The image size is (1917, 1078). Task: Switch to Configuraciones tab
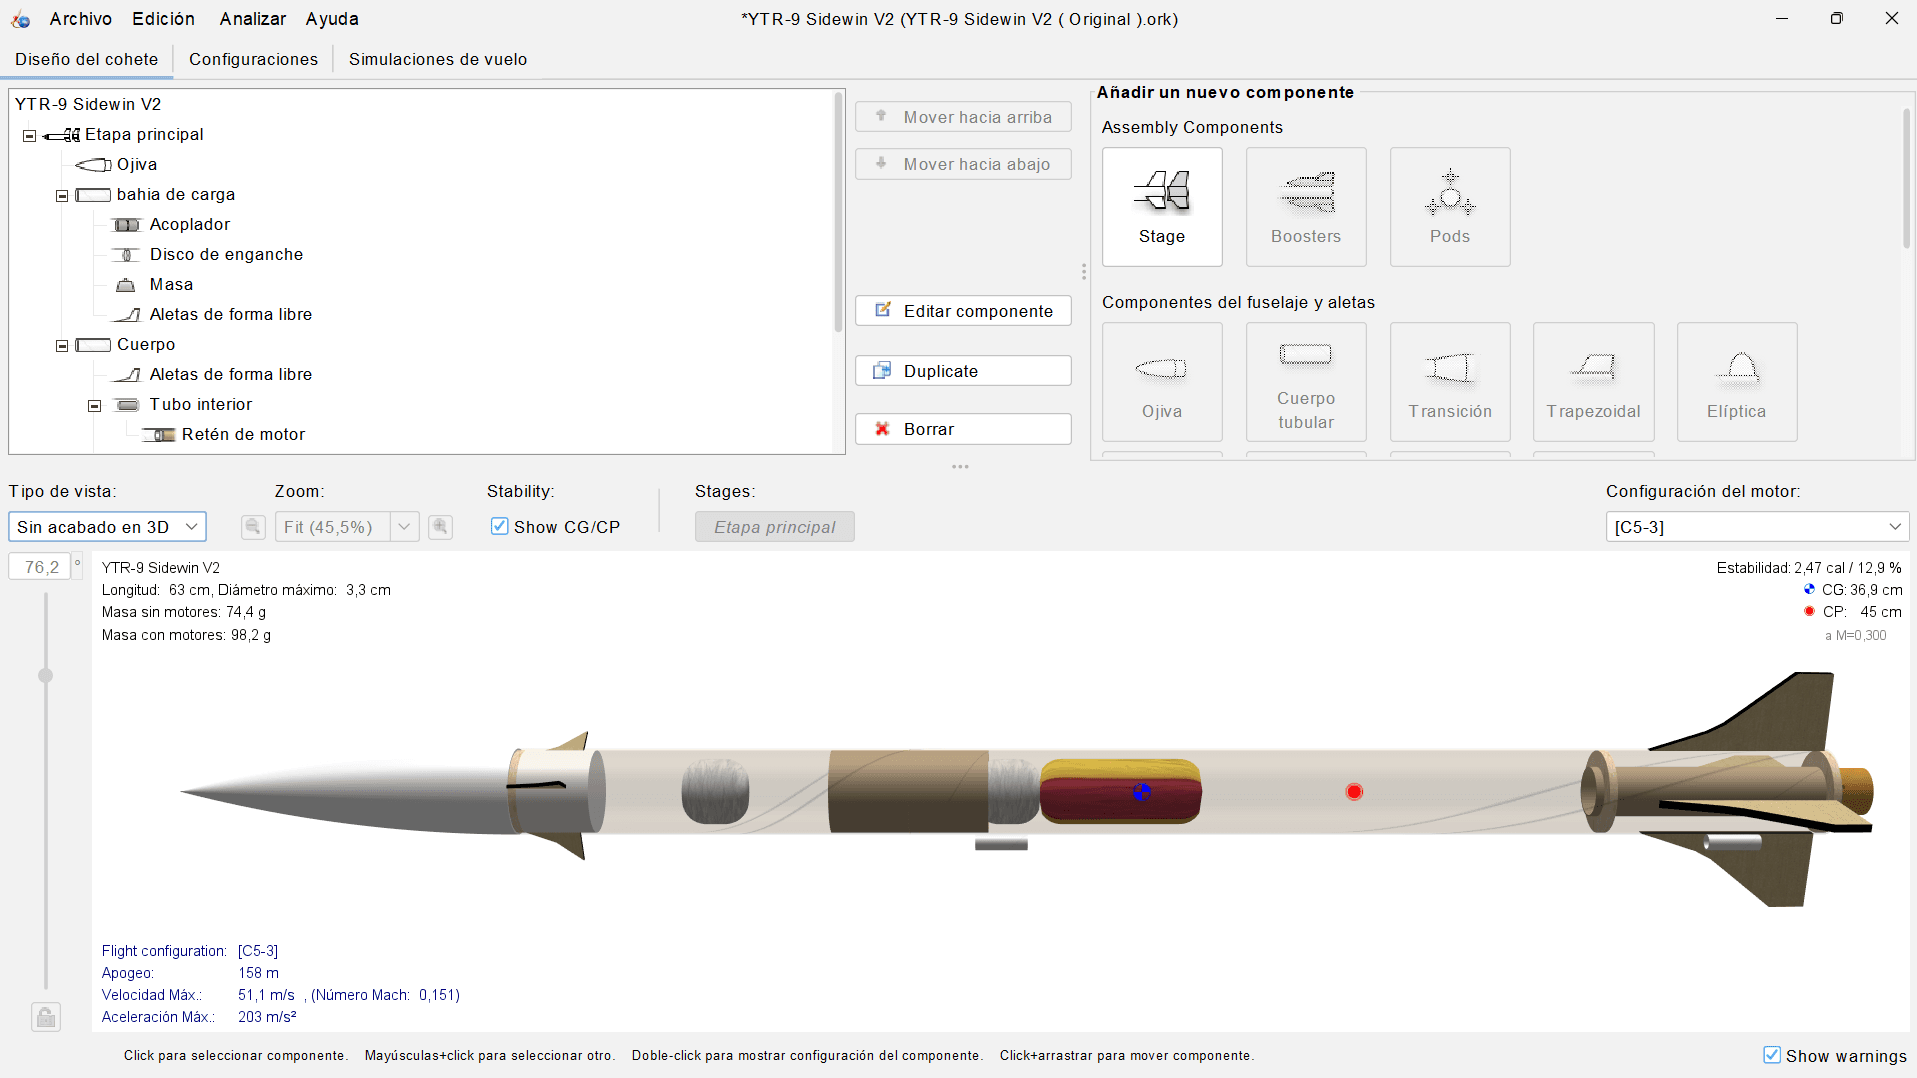pos(254,59)
